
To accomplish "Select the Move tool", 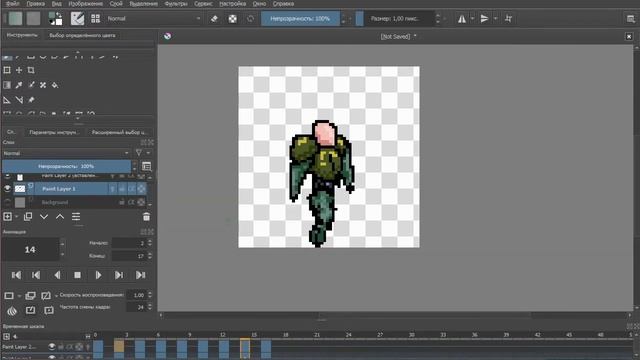I will point(19,70).
